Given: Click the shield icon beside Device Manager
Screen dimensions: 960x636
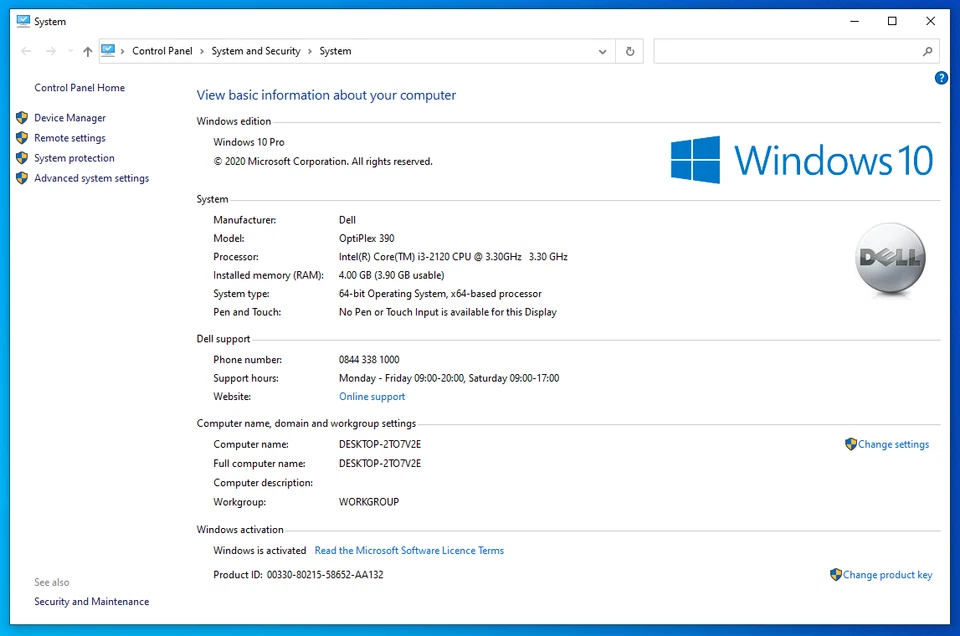Looking at the screenshot, I should [22, 118].
